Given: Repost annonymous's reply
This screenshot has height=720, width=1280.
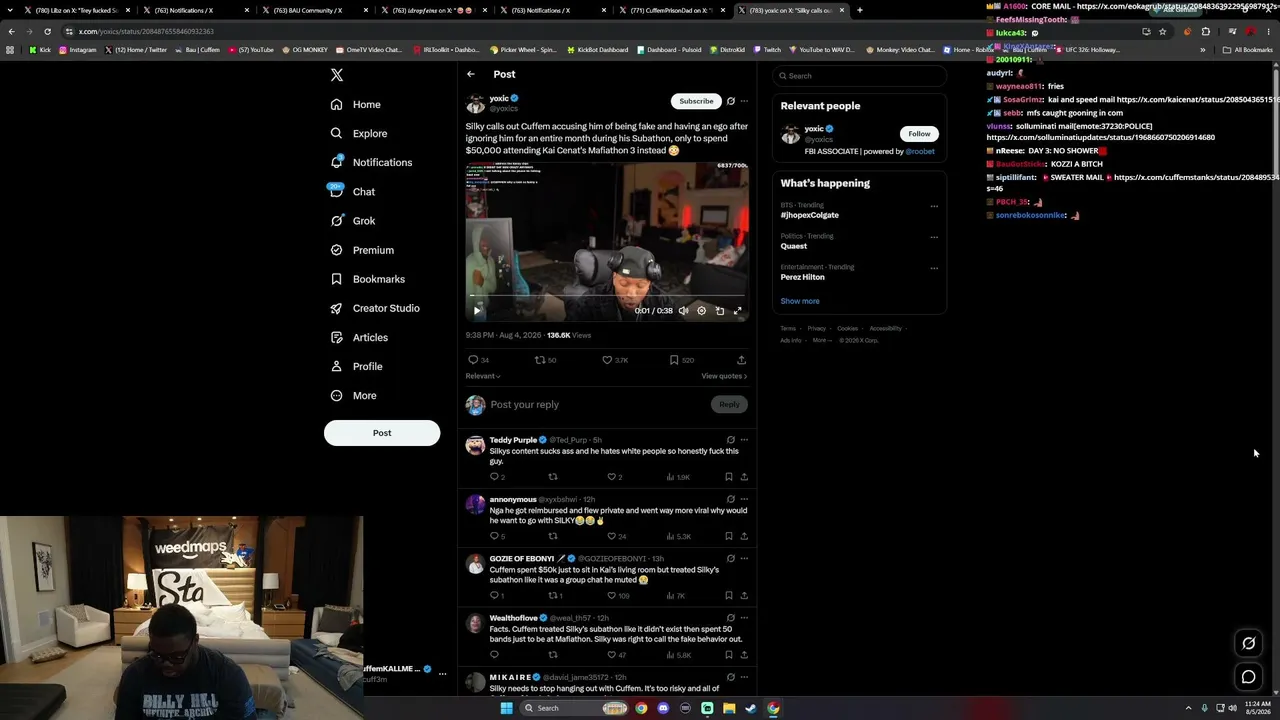Looking at the screenshot, I should [x=553, y=536].
